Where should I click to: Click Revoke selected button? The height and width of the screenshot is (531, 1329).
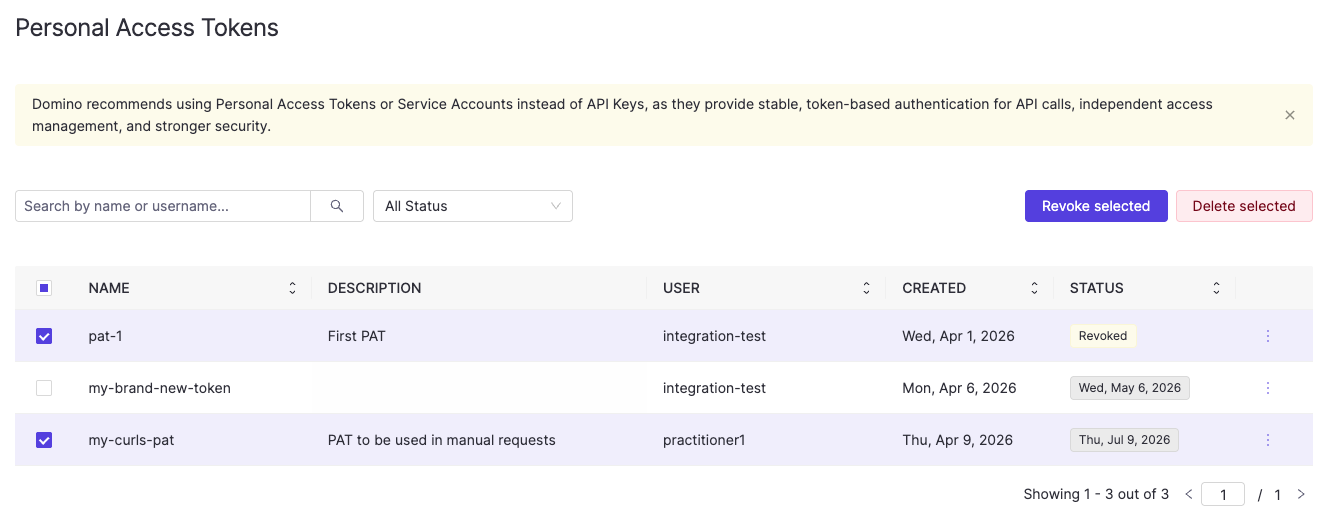point(1096,206)
